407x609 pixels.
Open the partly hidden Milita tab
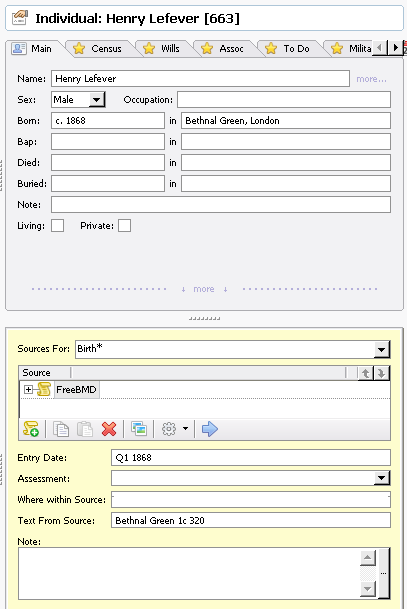click(x=351, y=49)
